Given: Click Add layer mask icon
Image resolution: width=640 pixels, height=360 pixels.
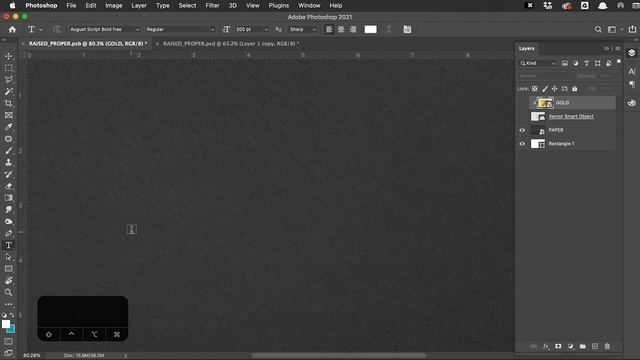Looking at the screenshot, I should pos(558,346).
